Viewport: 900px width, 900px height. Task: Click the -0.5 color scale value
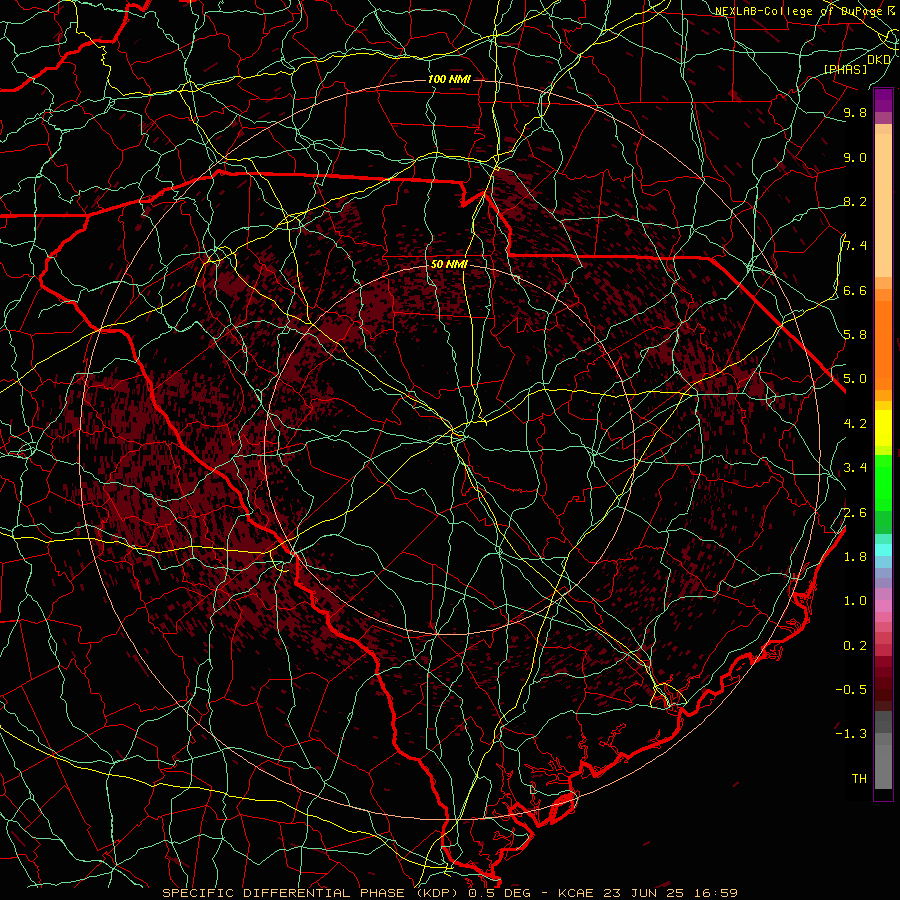click(x=851, y=689)
